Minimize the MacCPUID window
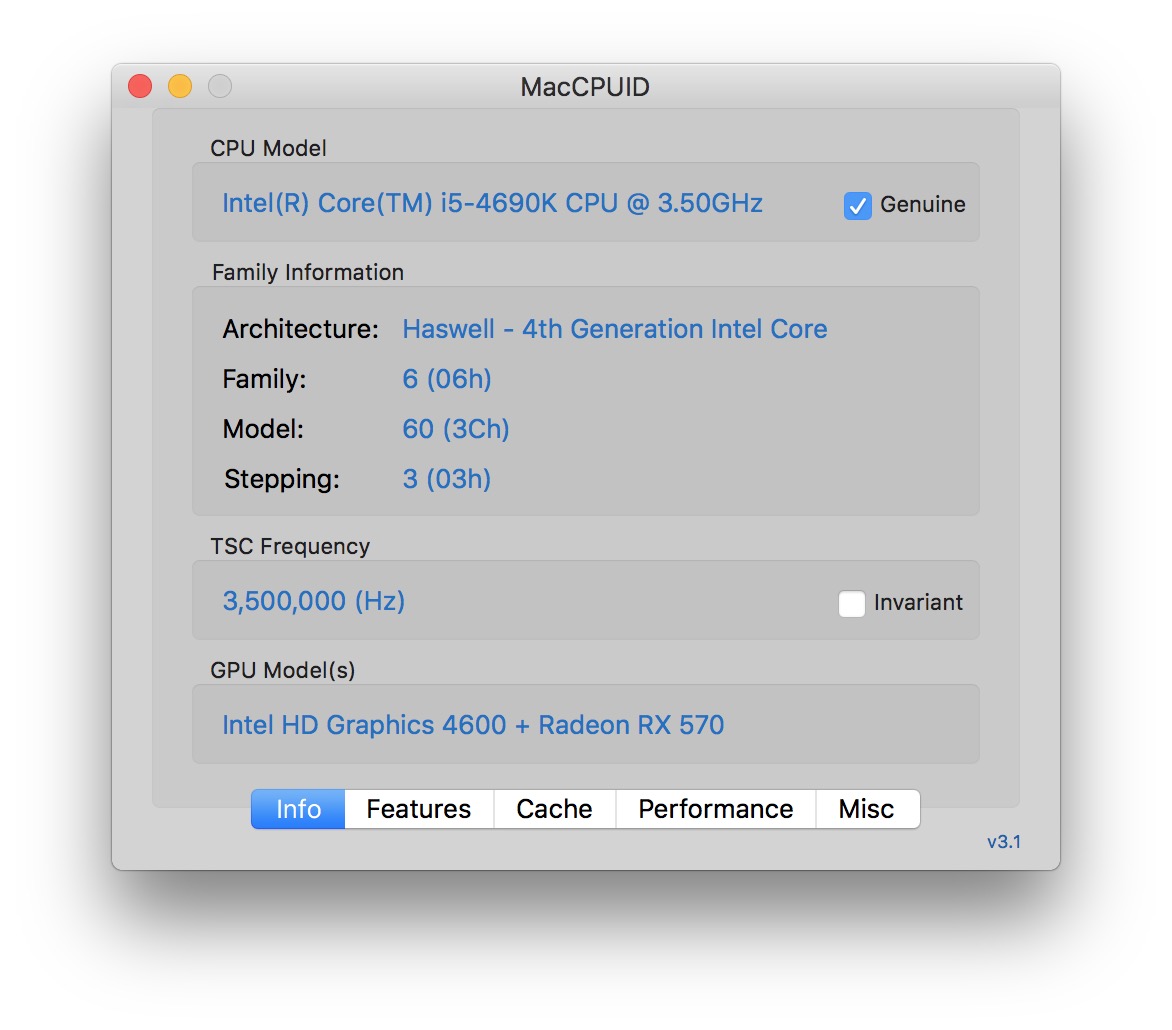1172x1030 pixels. click(x=179, y=86)
